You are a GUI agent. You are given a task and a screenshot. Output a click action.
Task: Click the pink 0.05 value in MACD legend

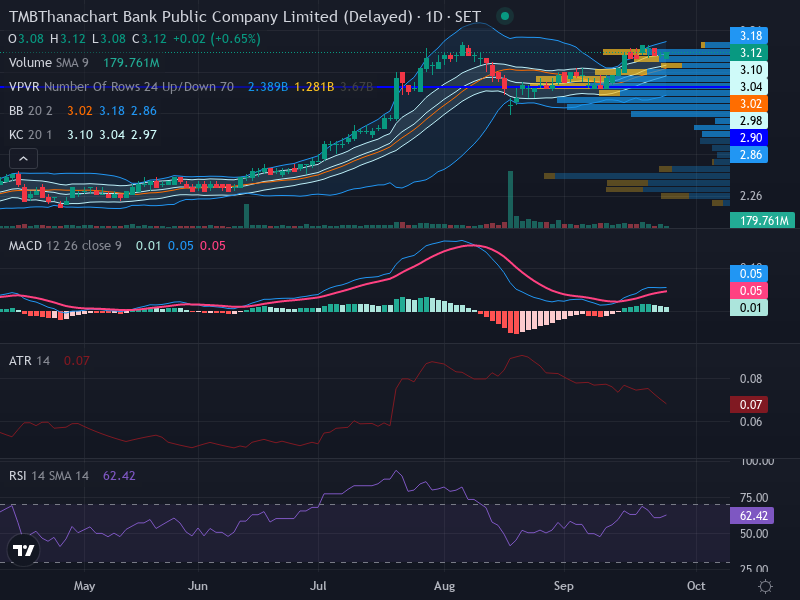point(212,246)
